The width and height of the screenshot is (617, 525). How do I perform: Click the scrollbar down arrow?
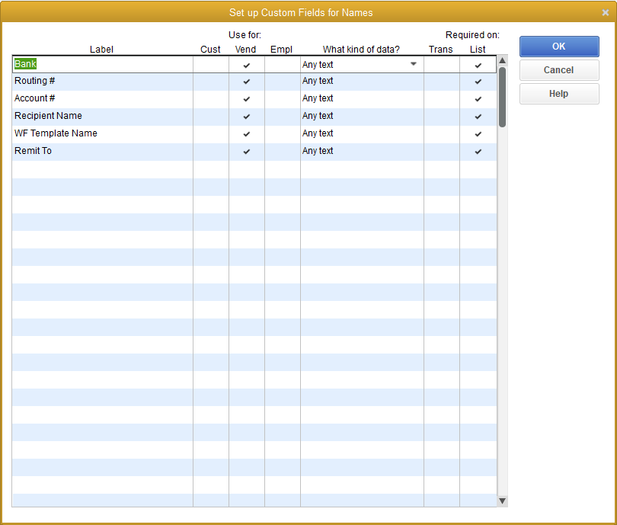tap(502, 501)
